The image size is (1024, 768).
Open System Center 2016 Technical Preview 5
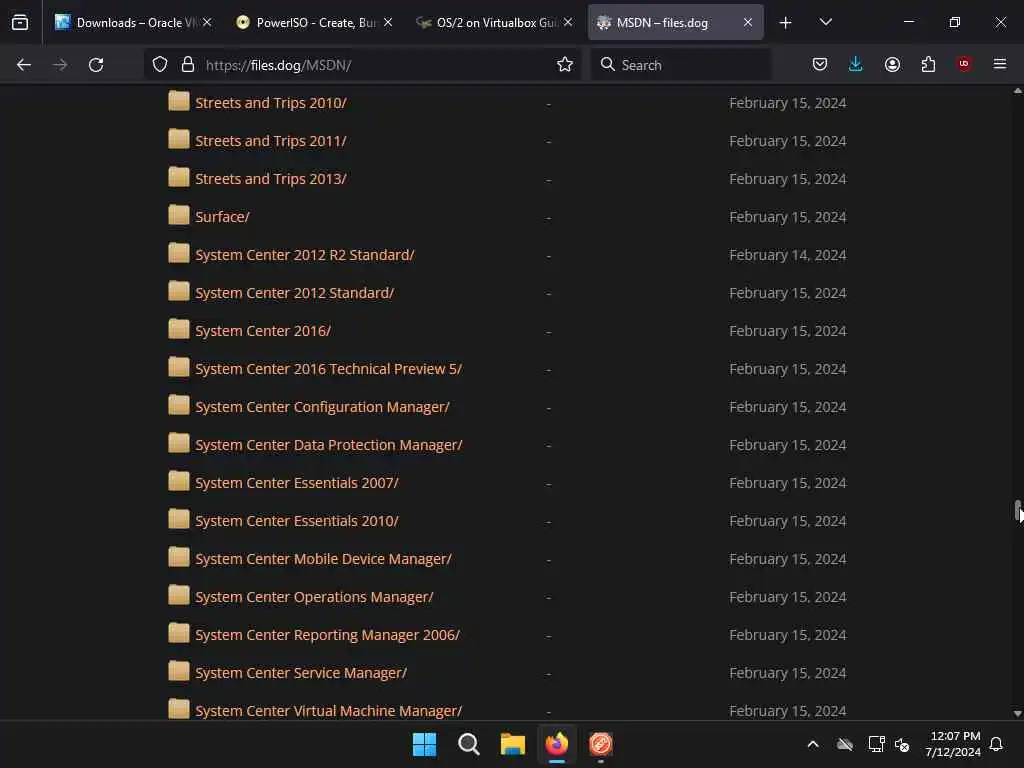pyautogui.click(x=328, y=369)
